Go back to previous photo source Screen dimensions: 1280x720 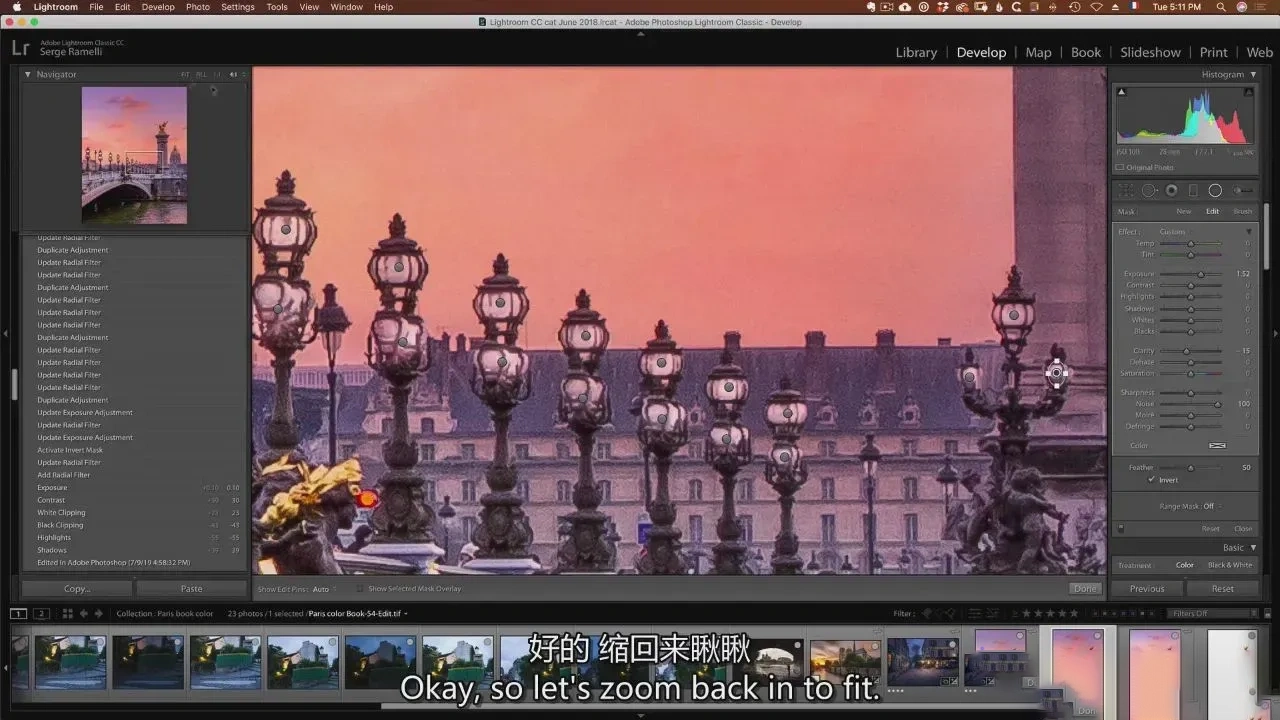tap(84, 613)
